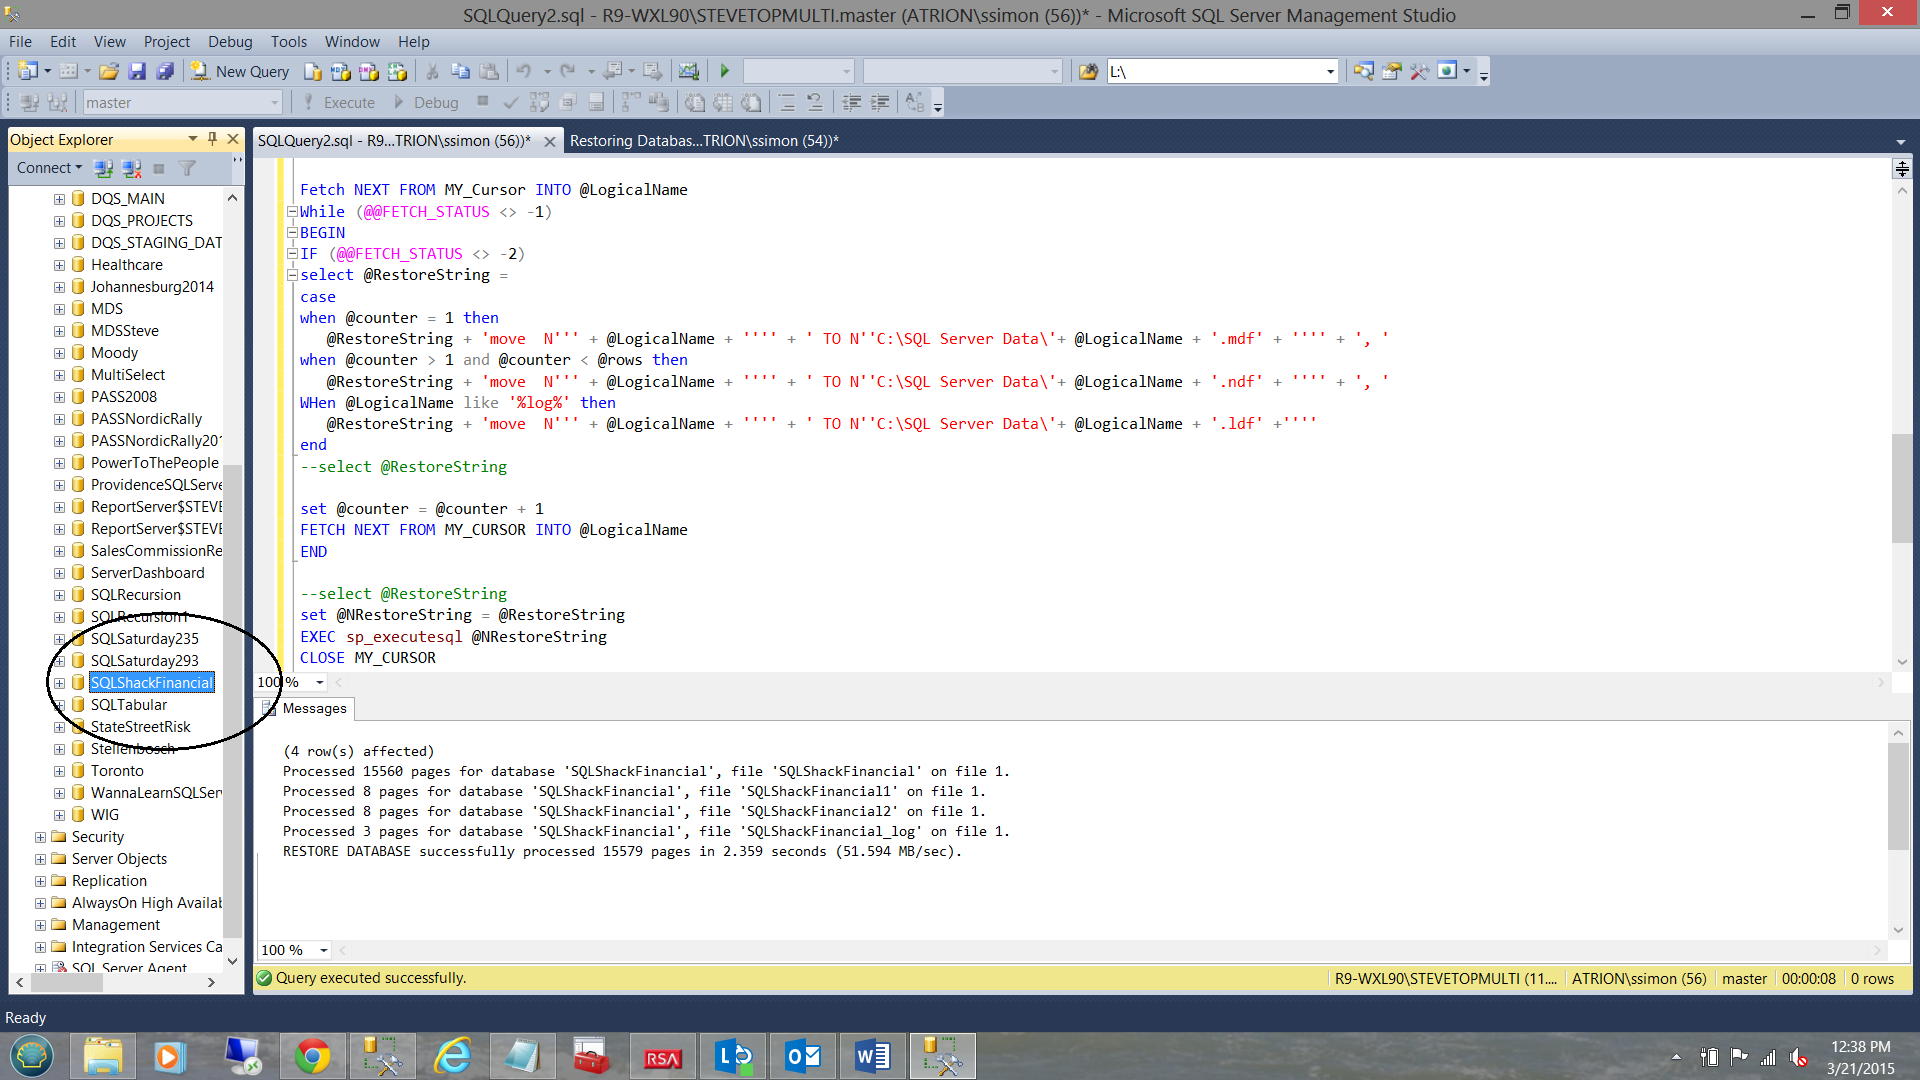1920x1080 pixels.
Task: Expand the SQLShackFinancial database node
Action: tap(59, 683)
